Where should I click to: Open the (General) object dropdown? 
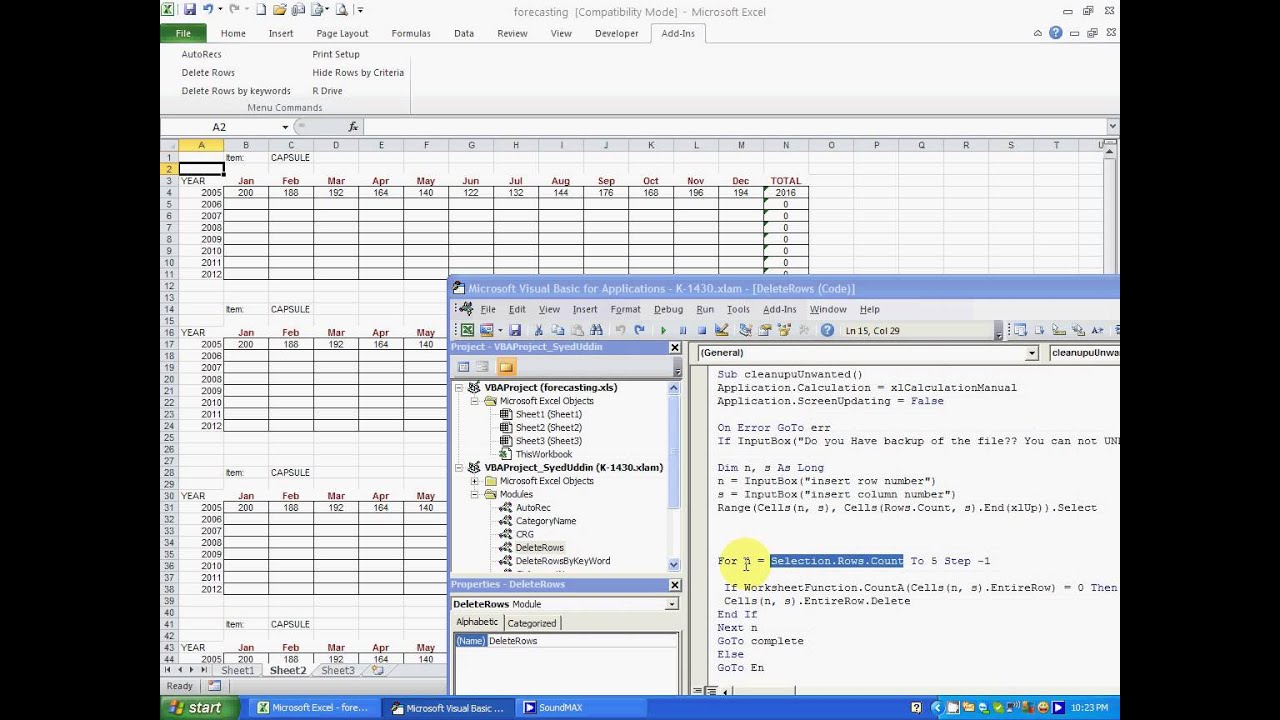[x=1031, y=353]
